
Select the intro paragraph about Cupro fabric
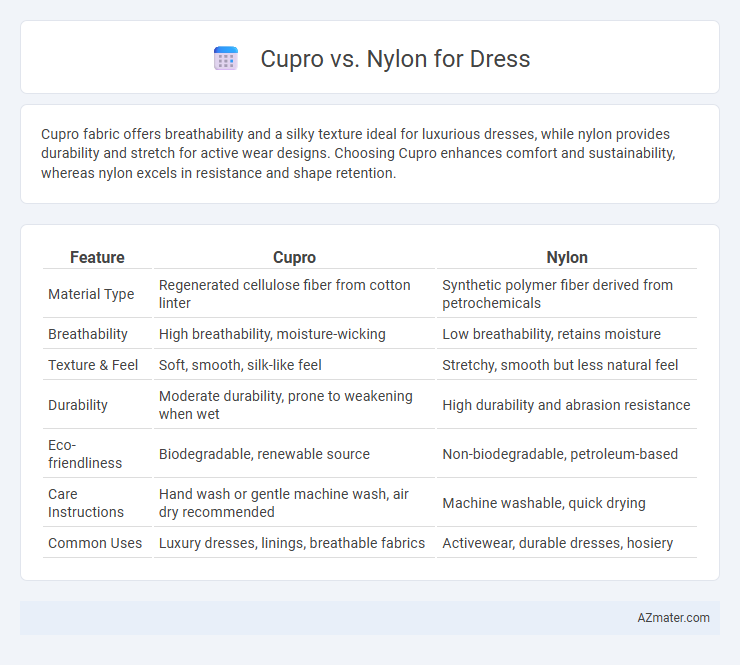tap(358, 153)
